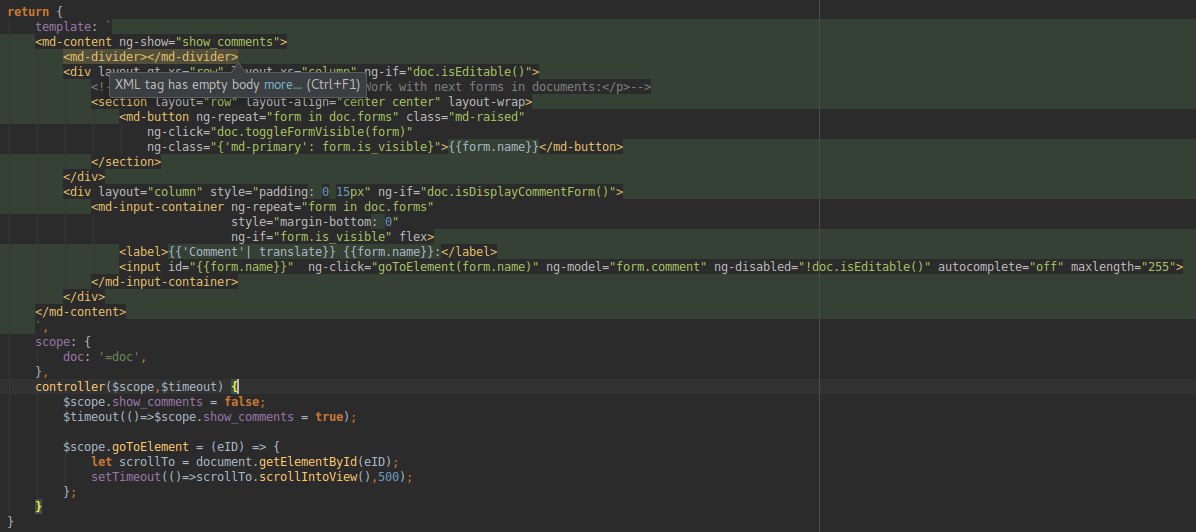The width and height of the screenshot is (1196, 532).
Task: Click the 'template:' property name
Action: (x=66, y=27)
